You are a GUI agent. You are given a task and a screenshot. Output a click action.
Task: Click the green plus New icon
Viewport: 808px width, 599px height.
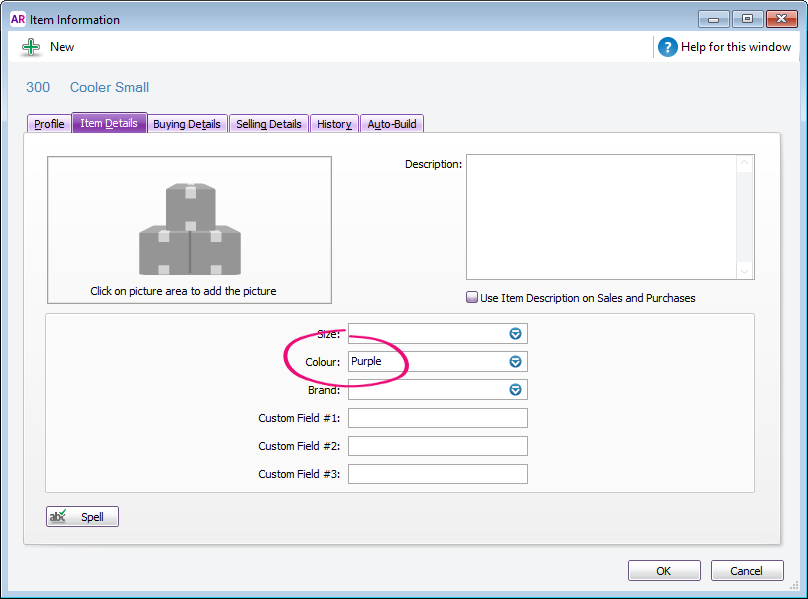pos(31,47)
